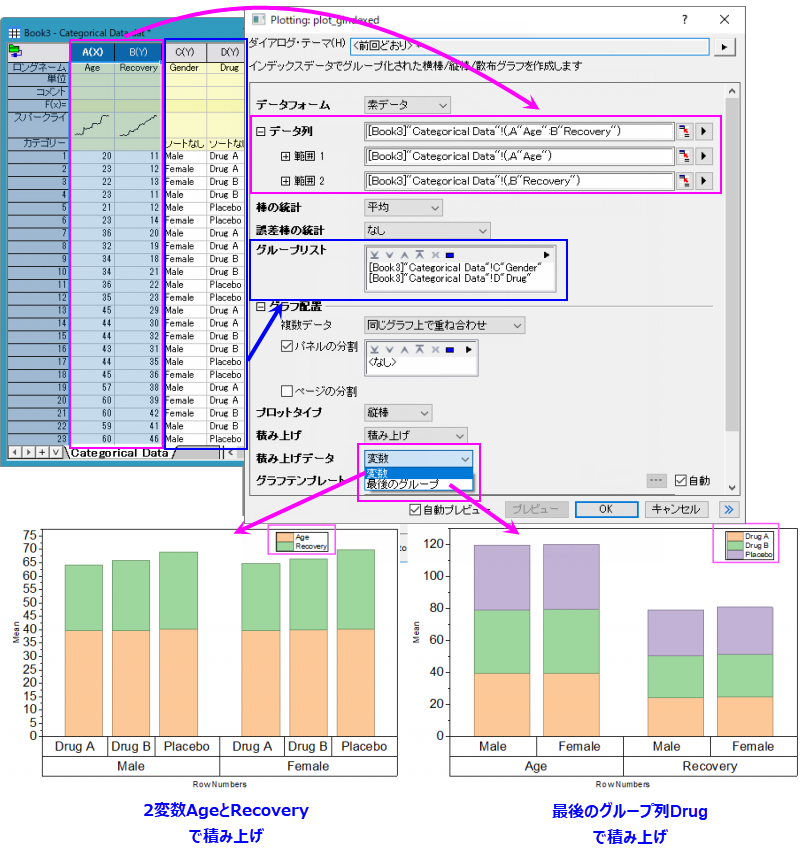Click move-to-bottom icon in グループリスト toolbar
Screen dimensions: 800x852
click(374, 255)
